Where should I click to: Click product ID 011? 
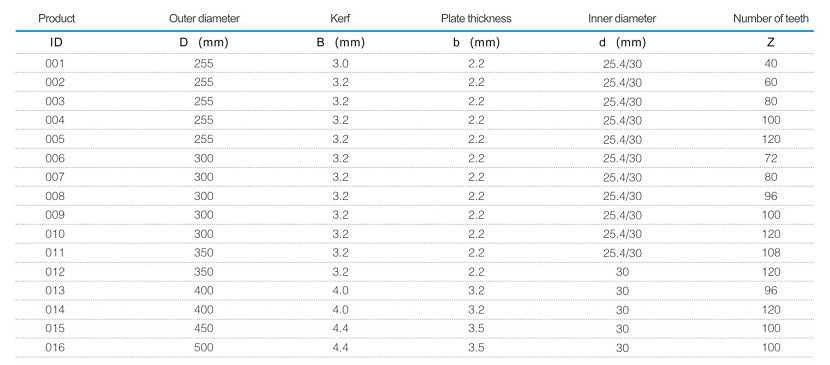tap(55, 253)
